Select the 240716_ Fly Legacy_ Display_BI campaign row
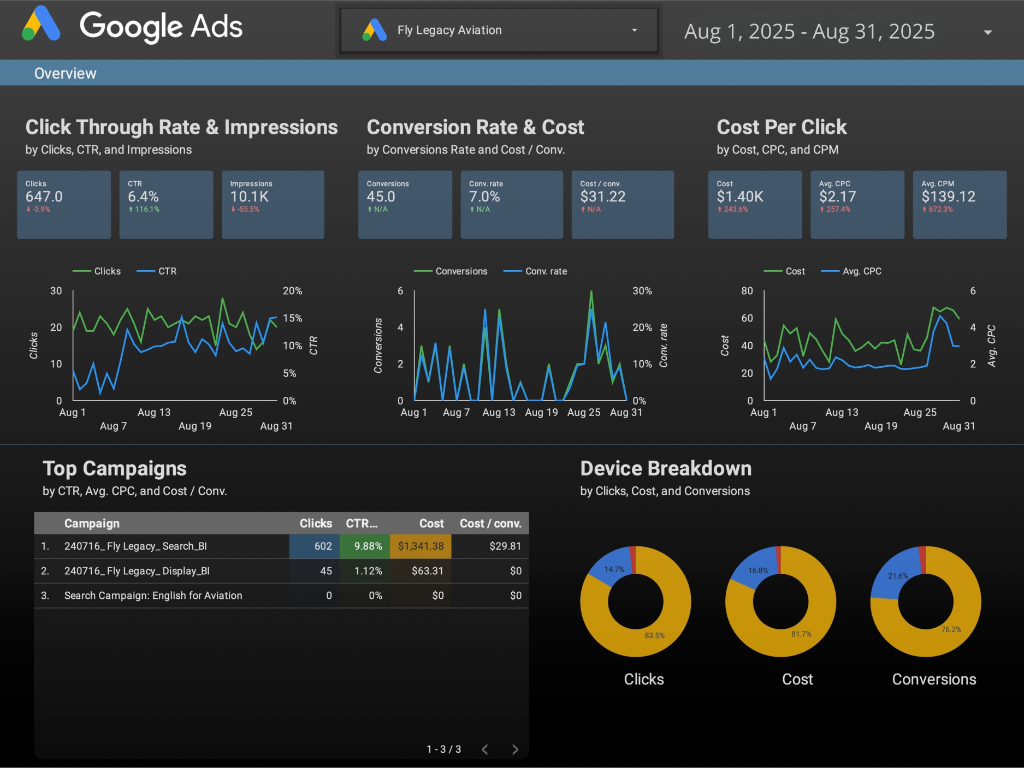 281,571
